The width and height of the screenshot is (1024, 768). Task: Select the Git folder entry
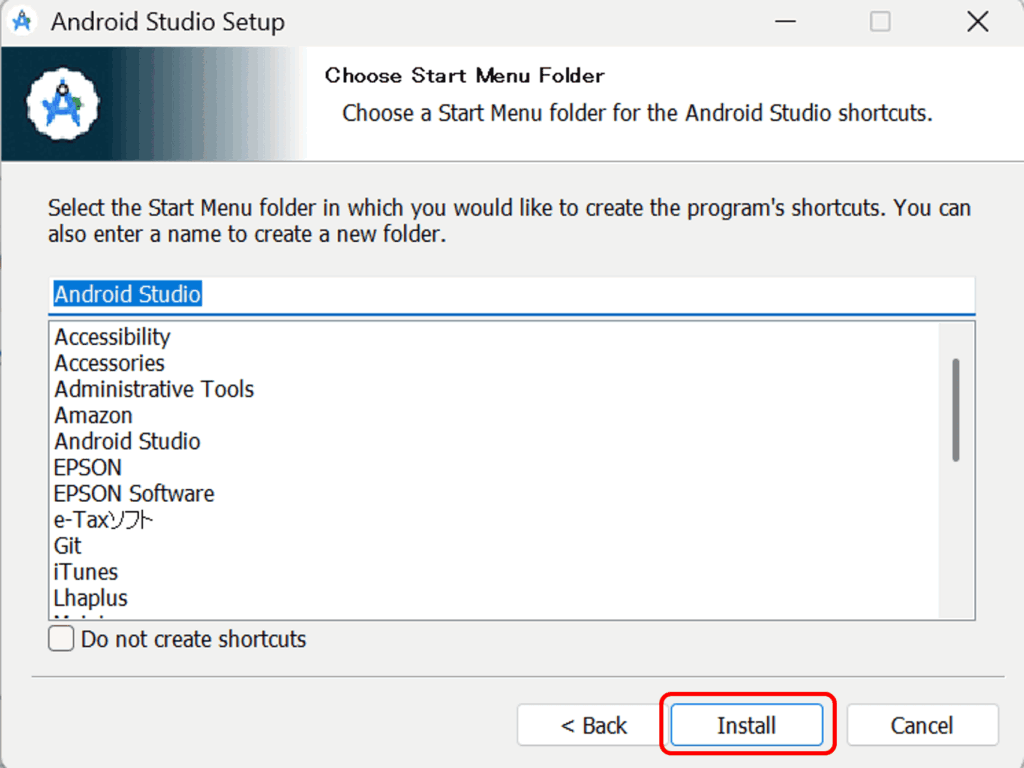pyautogui.click(x=68, y=546)
